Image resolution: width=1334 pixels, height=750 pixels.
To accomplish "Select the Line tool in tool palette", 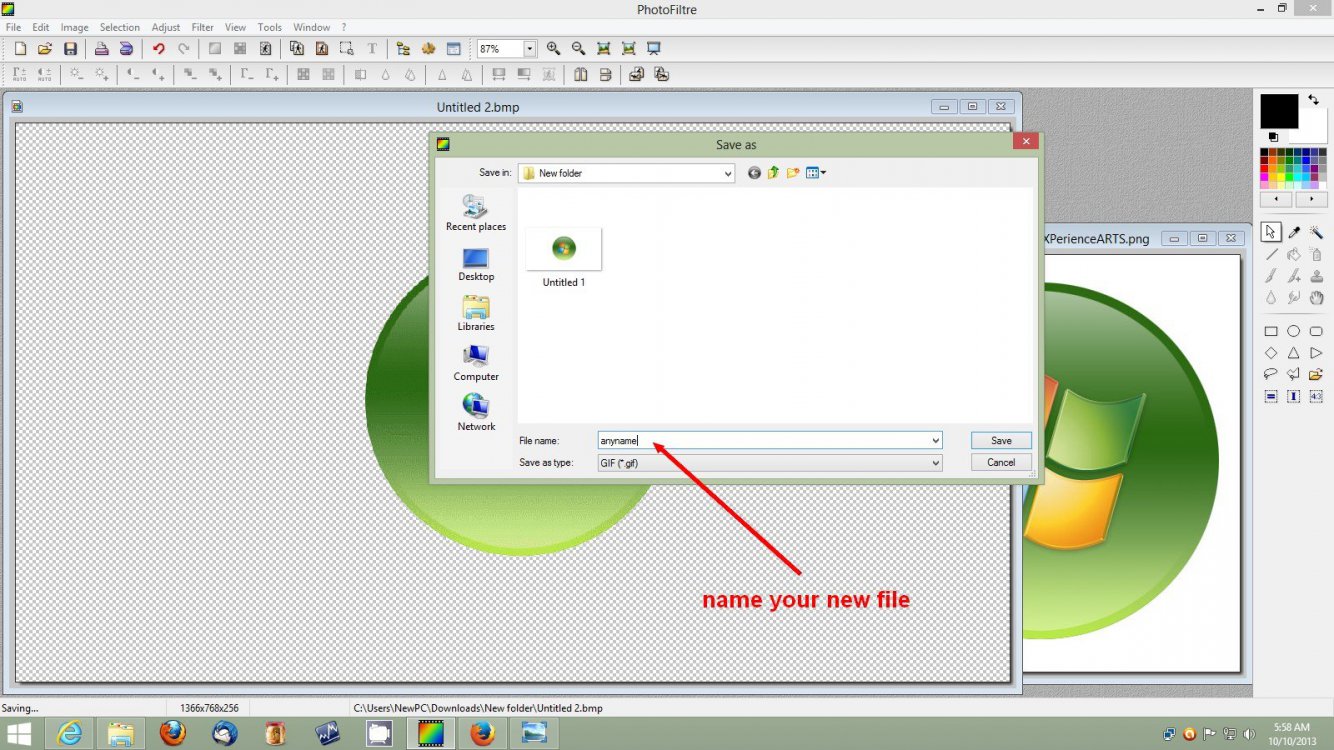I will [1271, 254].
